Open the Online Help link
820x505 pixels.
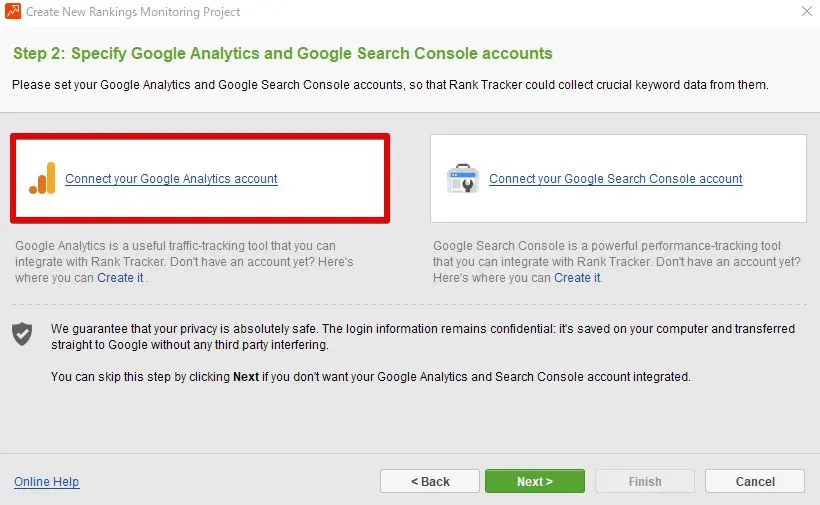(46, 482)
